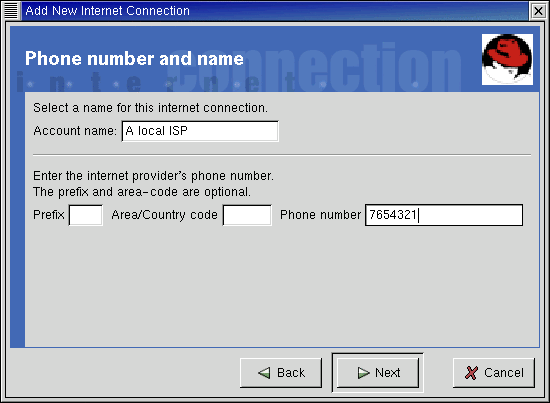This screenshot has height=403, width=550.
Task: Click the 'Phone number' label text
Action: coord(320,215)
